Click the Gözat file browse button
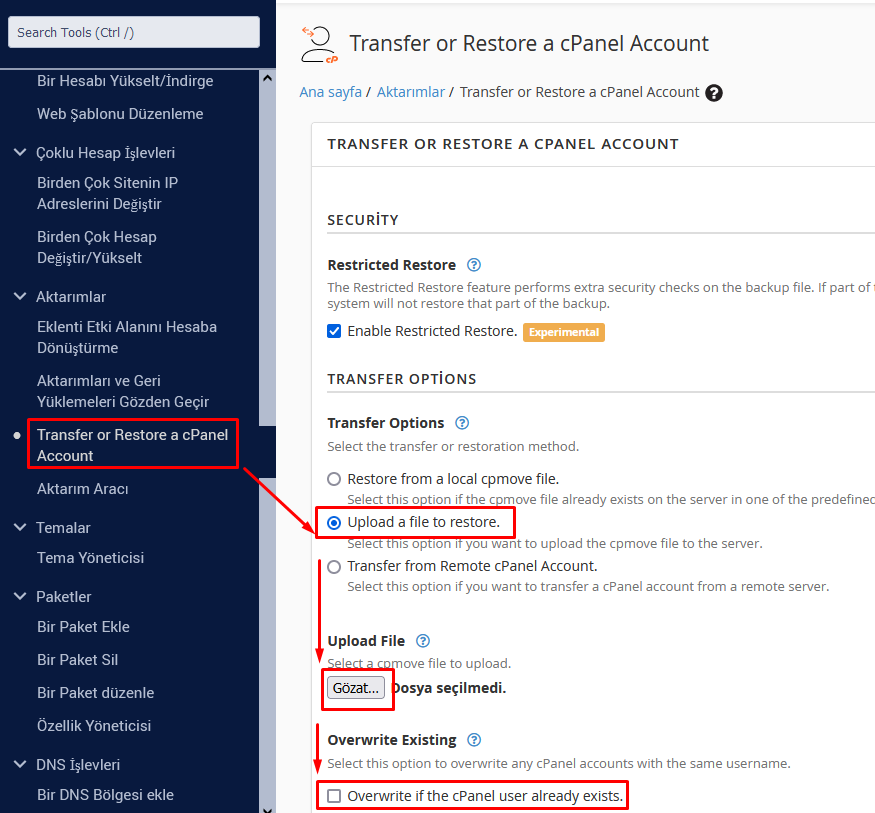Image resolution: width=875 pixels, height=813 pixels. pyautogui.click(x=356, y=688)
